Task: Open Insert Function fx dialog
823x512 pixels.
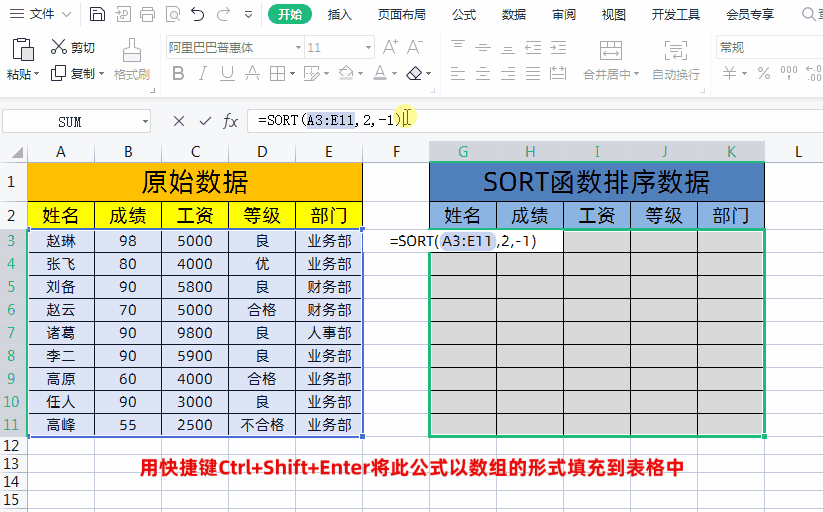Action: pos(230,121)
